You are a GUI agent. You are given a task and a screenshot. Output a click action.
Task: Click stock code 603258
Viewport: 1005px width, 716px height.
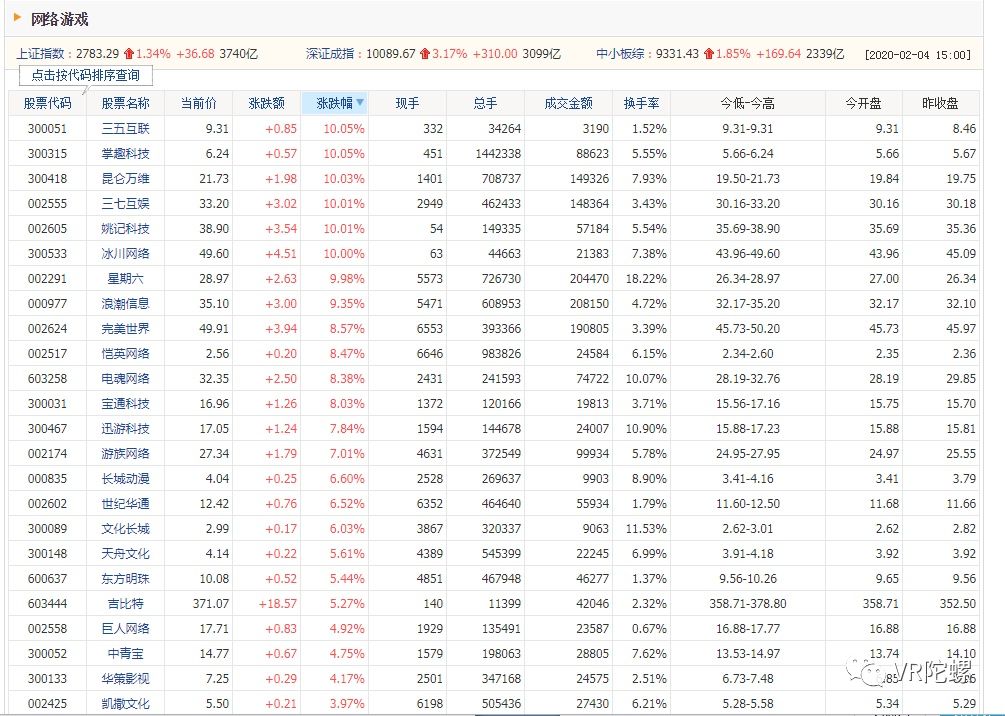click(47, 378)
